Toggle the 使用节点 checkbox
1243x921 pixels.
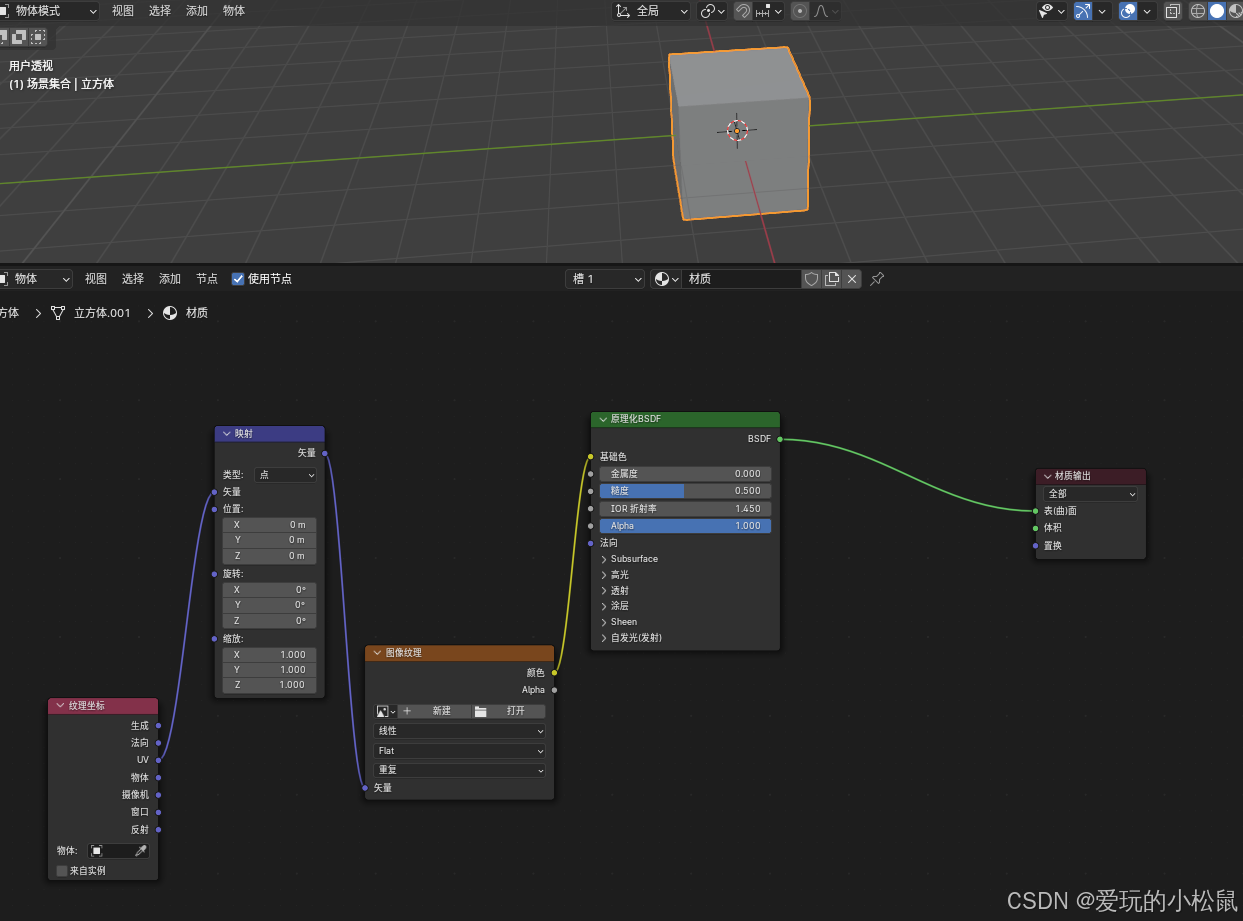(x=237, y=279)
